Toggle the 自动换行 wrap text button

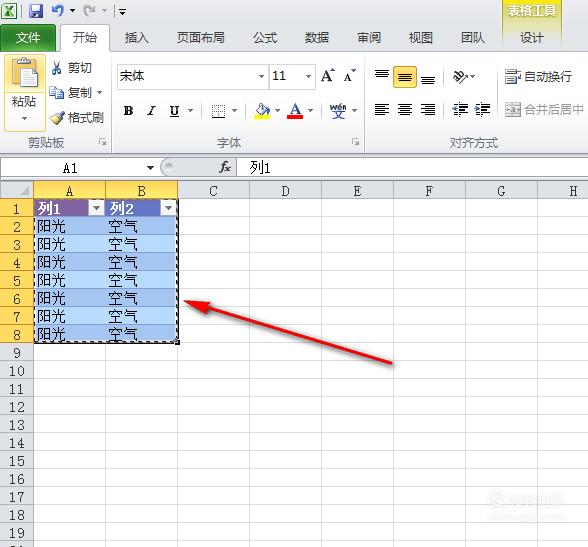click(x=538, y=76)
